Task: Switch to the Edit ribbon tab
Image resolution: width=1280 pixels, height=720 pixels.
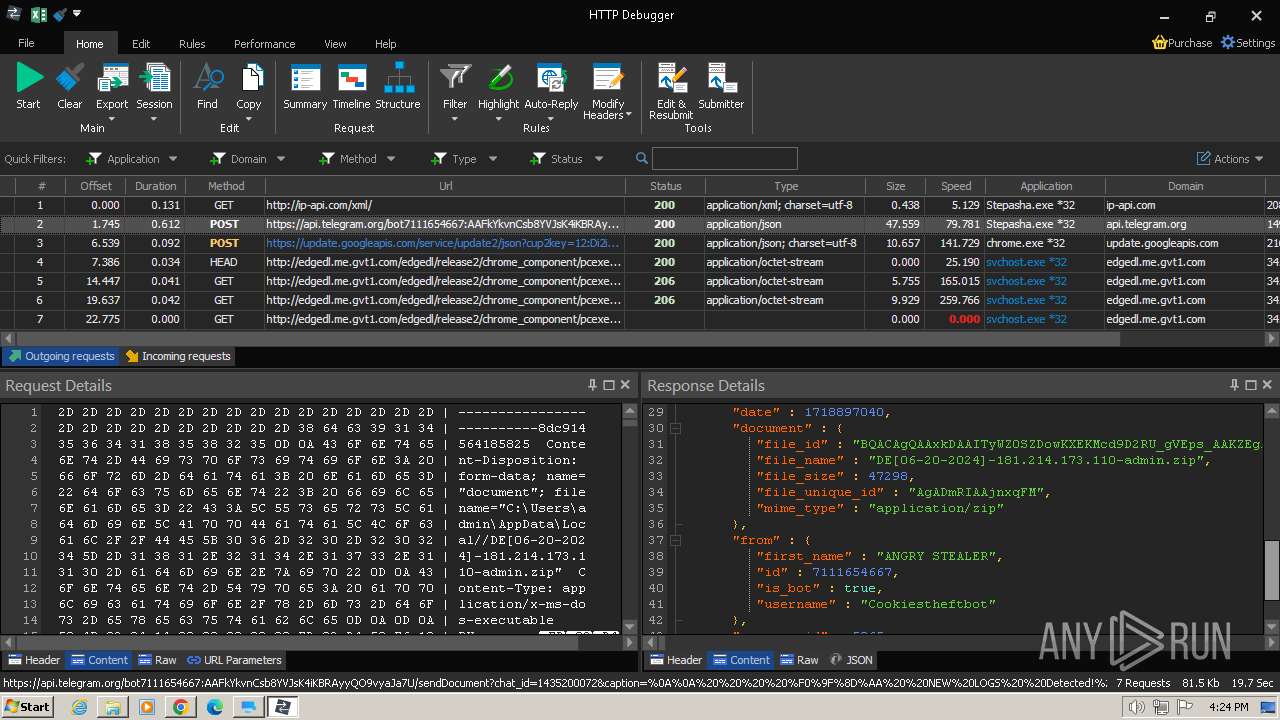Action: click(x=141, y=44)
